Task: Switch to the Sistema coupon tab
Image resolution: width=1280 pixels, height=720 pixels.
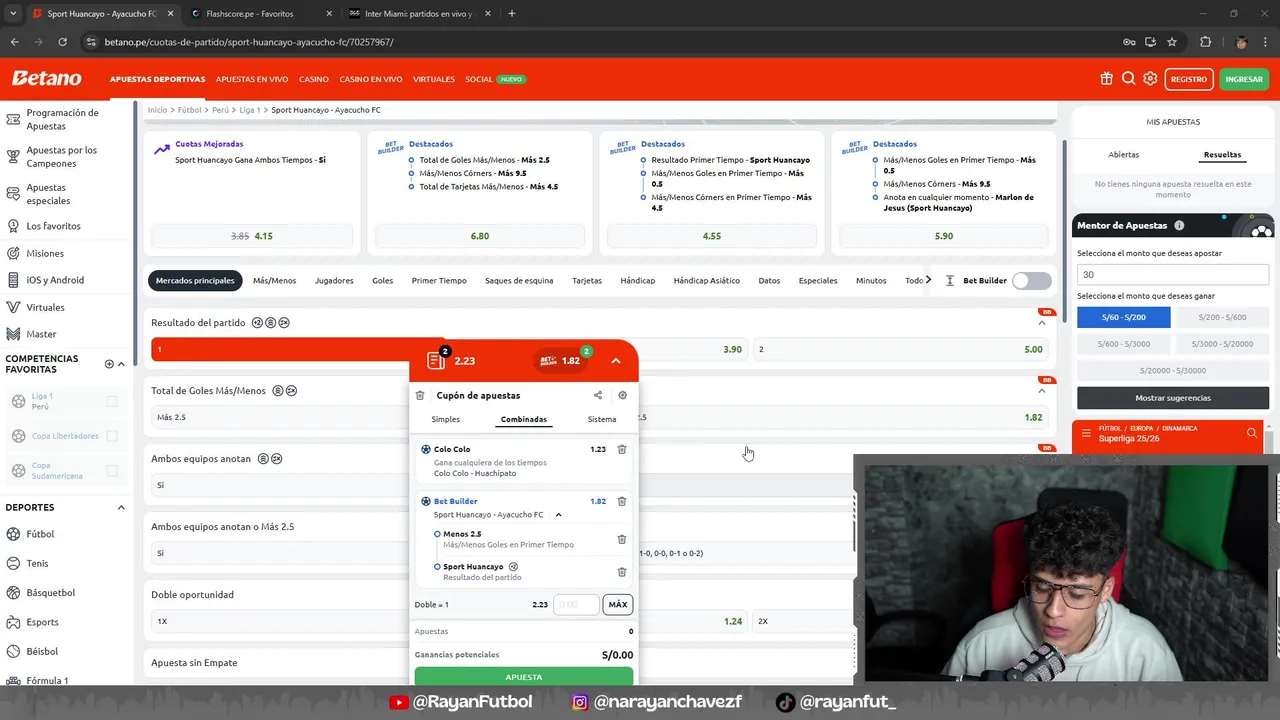Action: [602, 419]
